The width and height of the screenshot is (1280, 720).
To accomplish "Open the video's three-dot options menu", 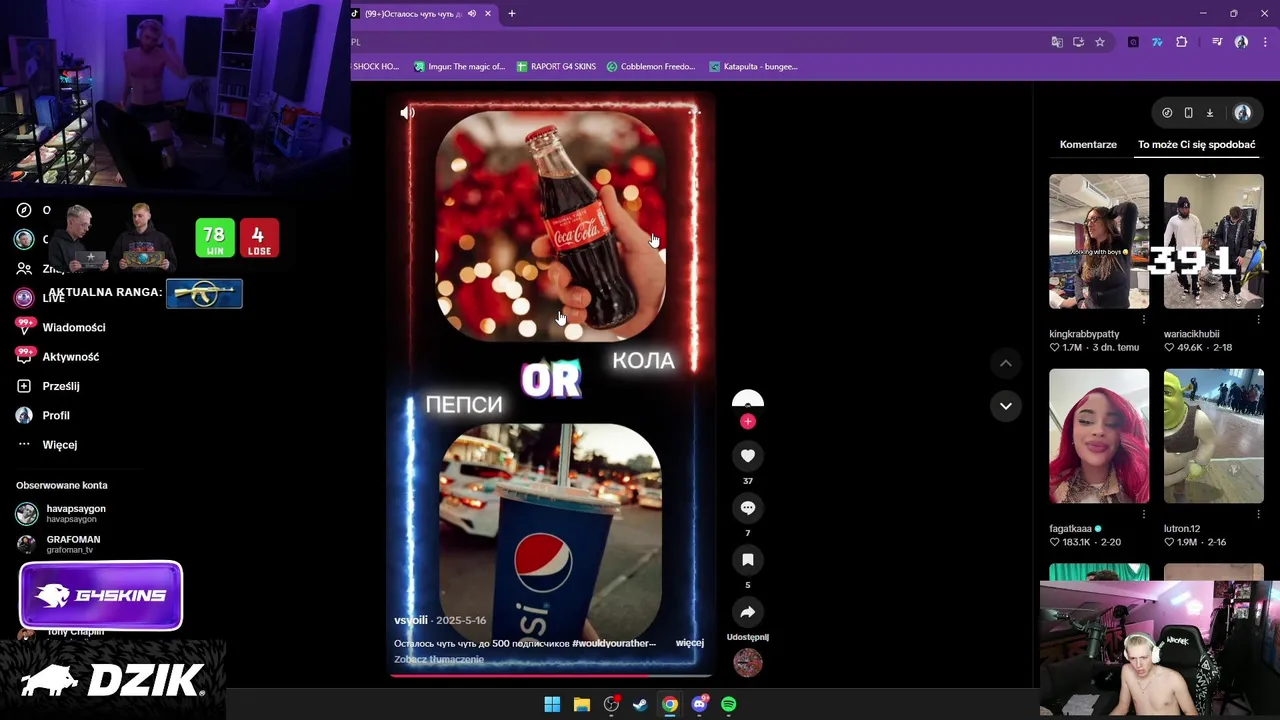I will [x=694, y=112].
